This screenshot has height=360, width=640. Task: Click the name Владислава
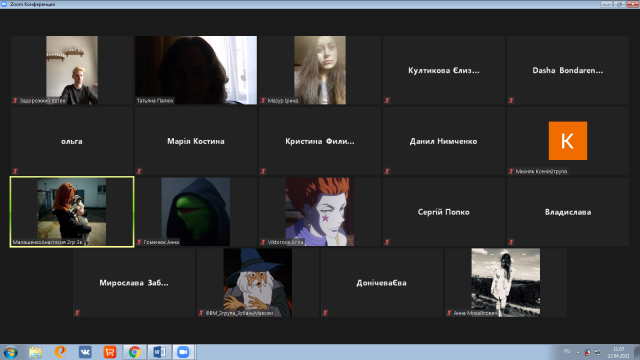[568, 212]
